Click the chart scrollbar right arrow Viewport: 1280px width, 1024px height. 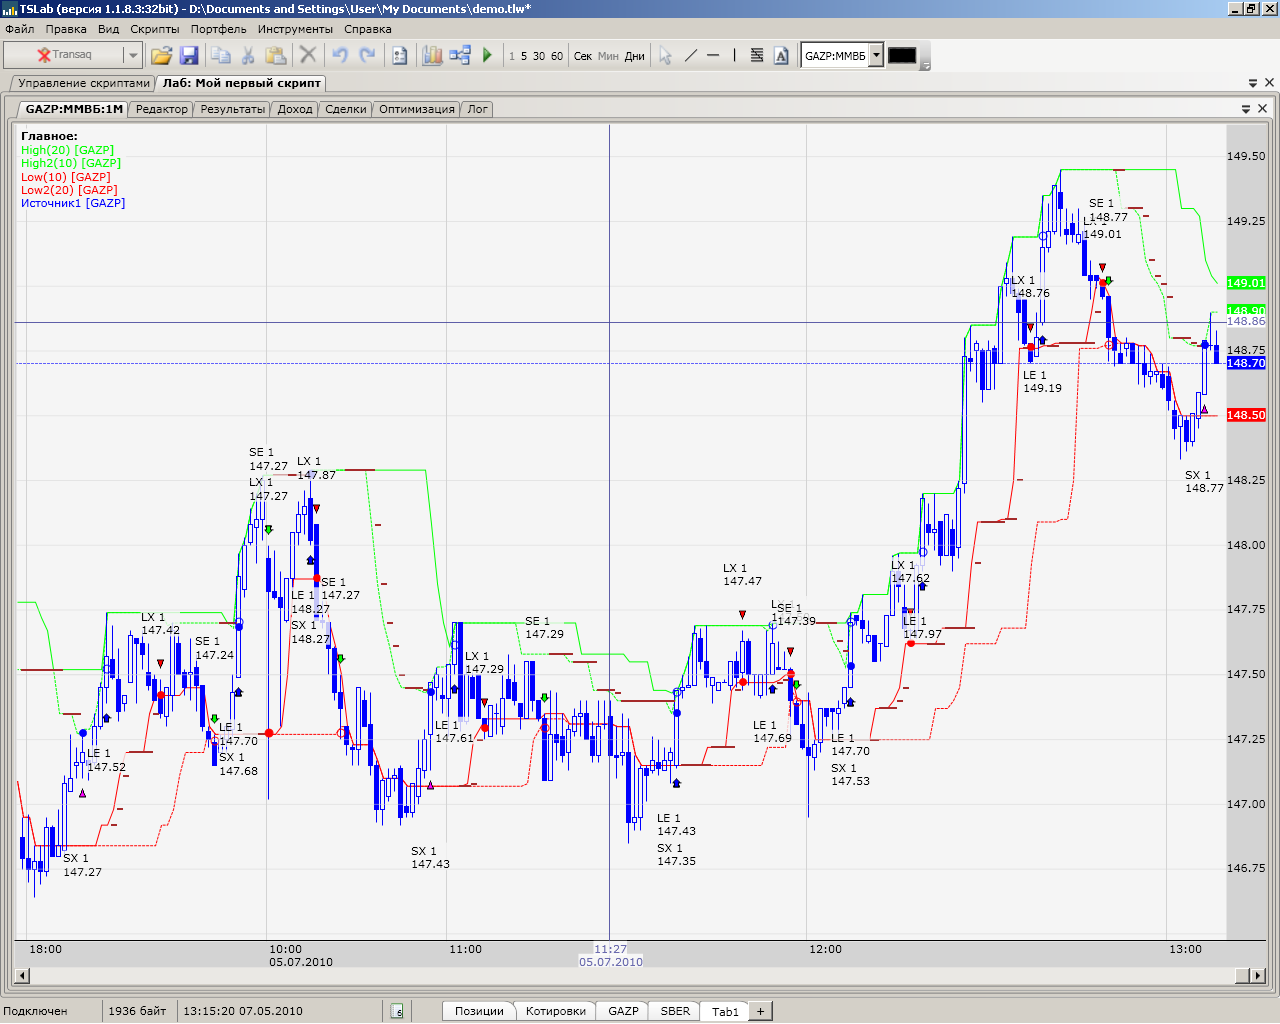[1258, 975]
